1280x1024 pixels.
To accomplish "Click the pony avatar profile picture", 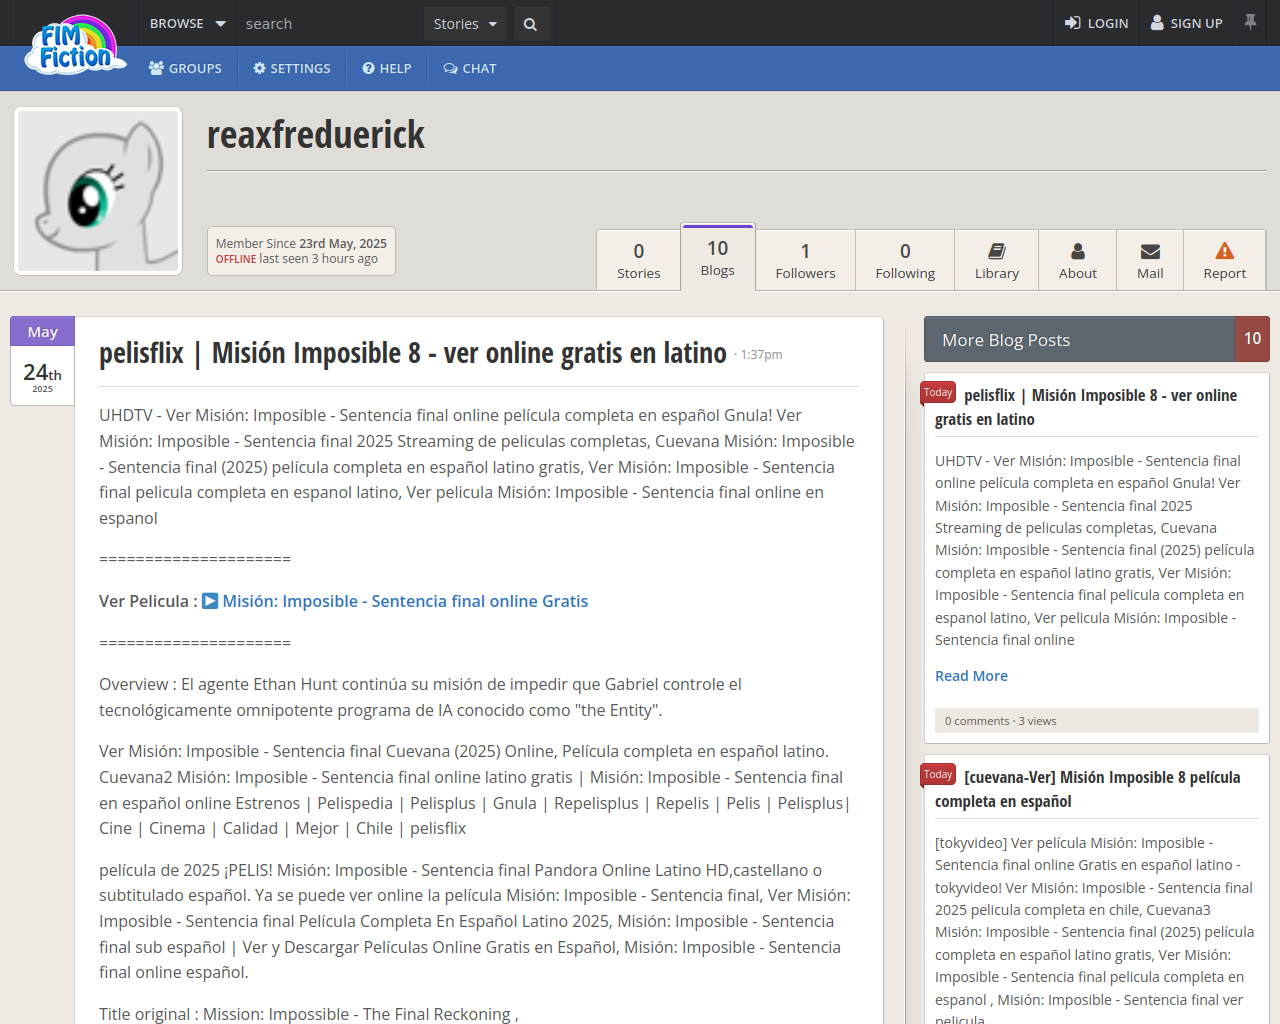I will coord(98,191).
